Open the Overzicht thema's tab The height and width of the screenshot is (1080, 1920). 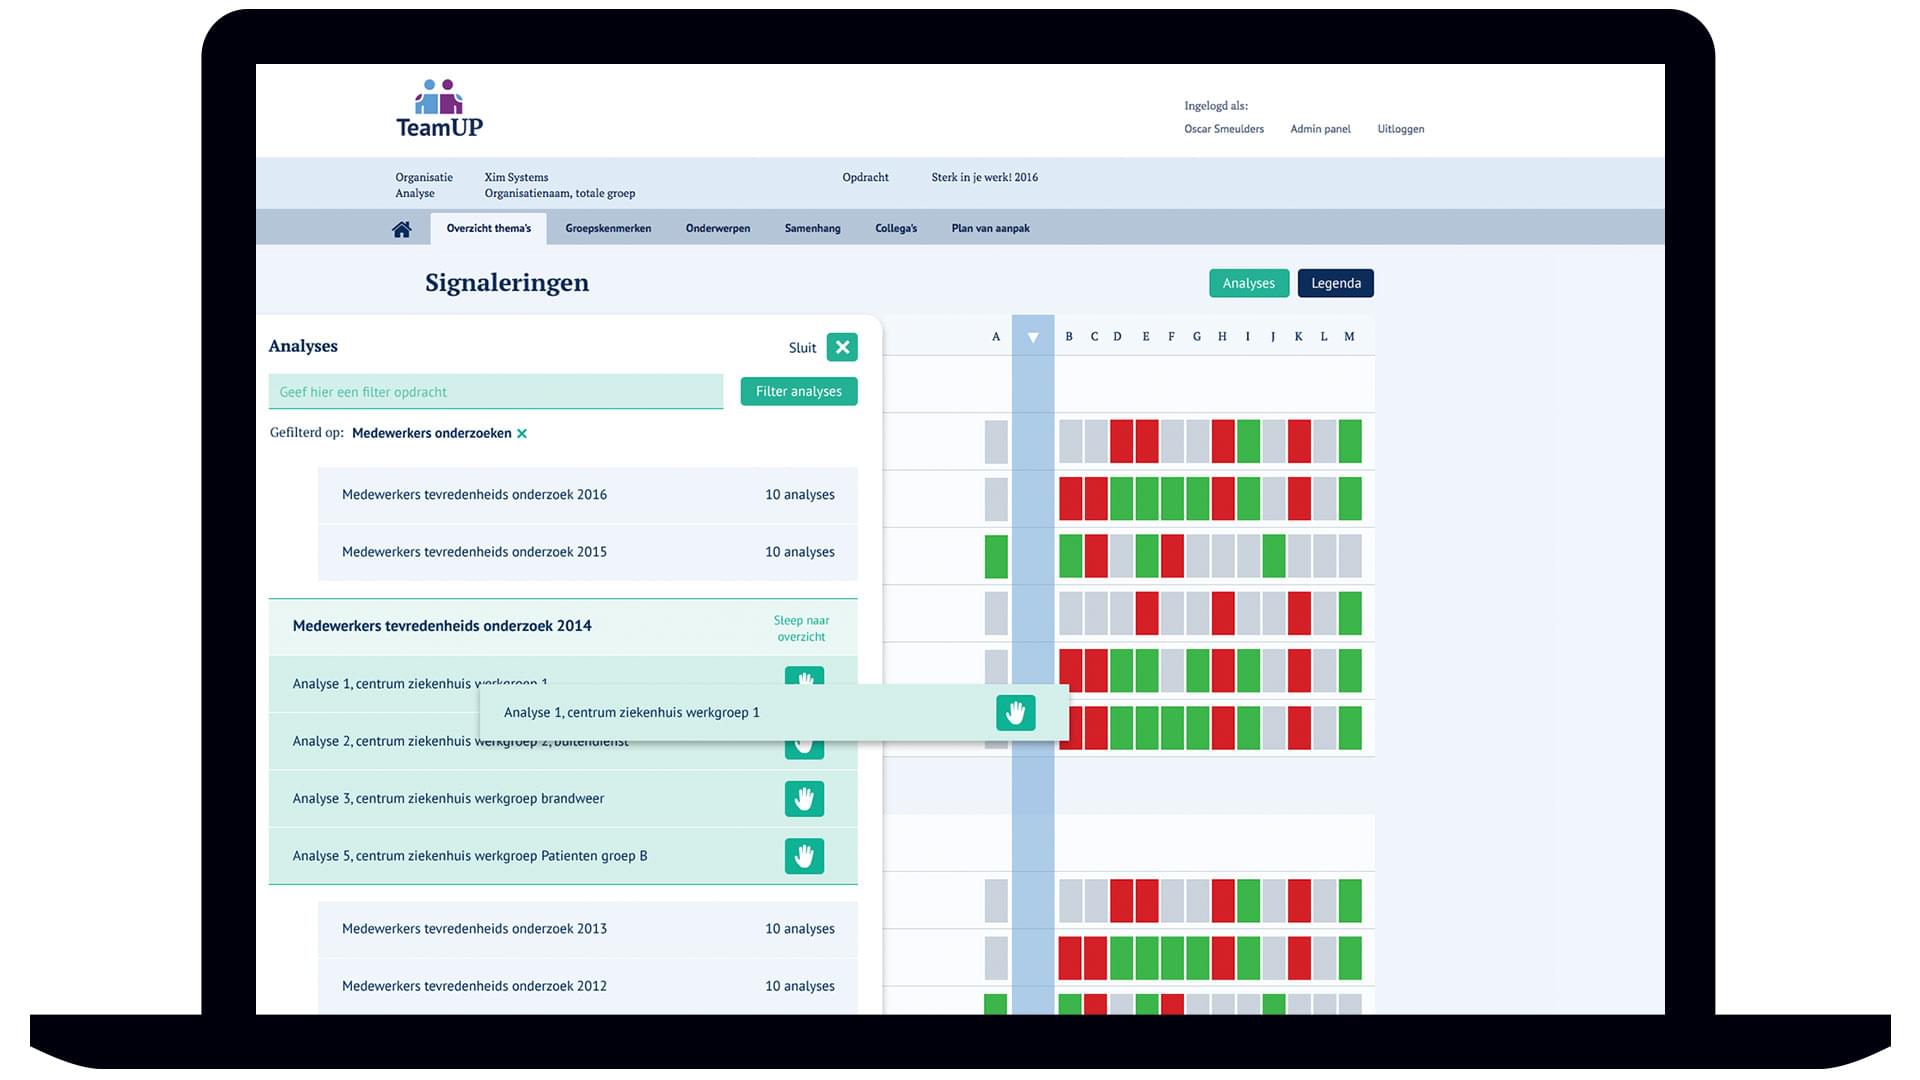489,228
